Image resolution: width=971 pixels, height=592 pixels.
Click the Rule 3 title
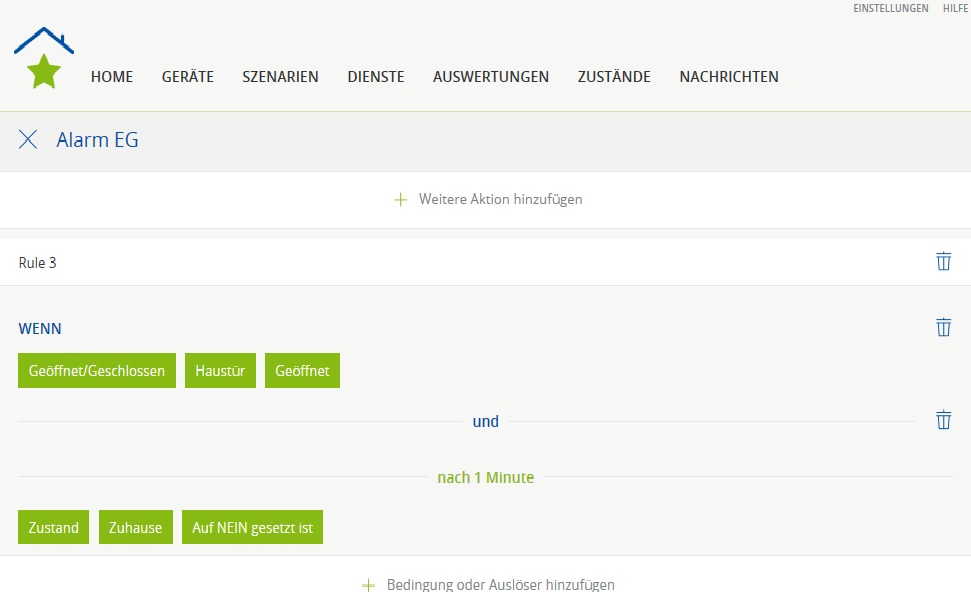[x=37, y=263]
